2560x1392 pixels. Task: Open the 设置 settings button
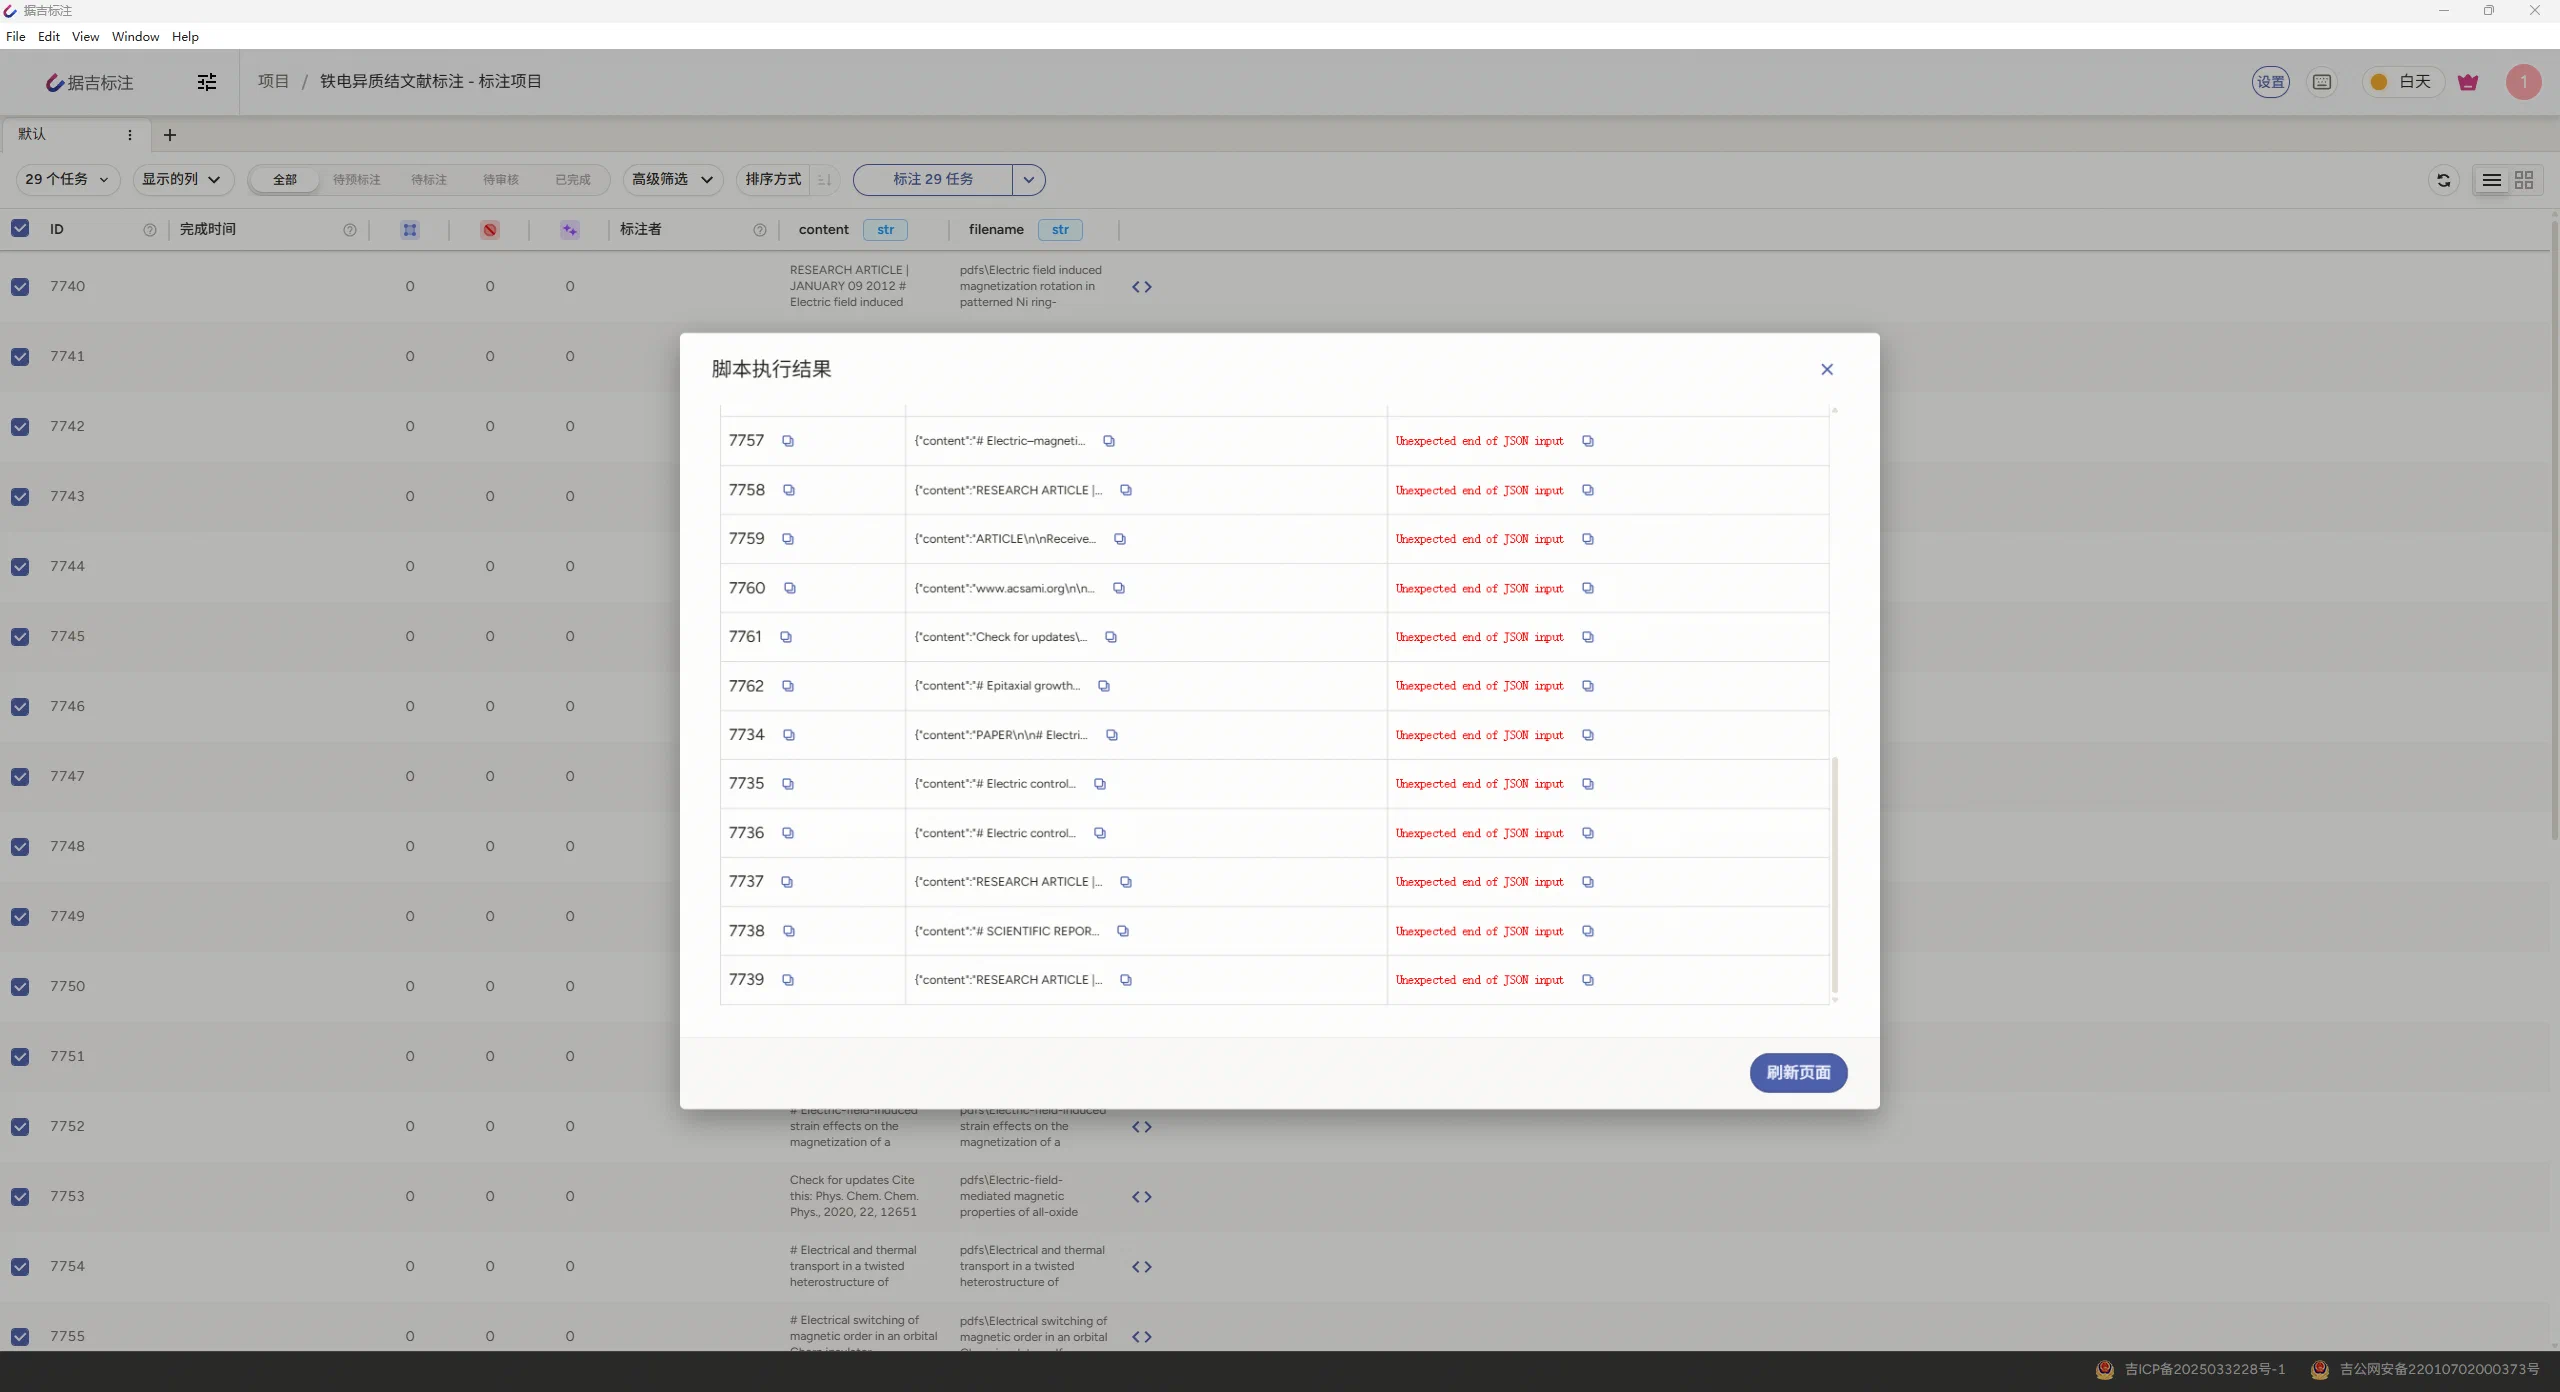coord(2271,82)
